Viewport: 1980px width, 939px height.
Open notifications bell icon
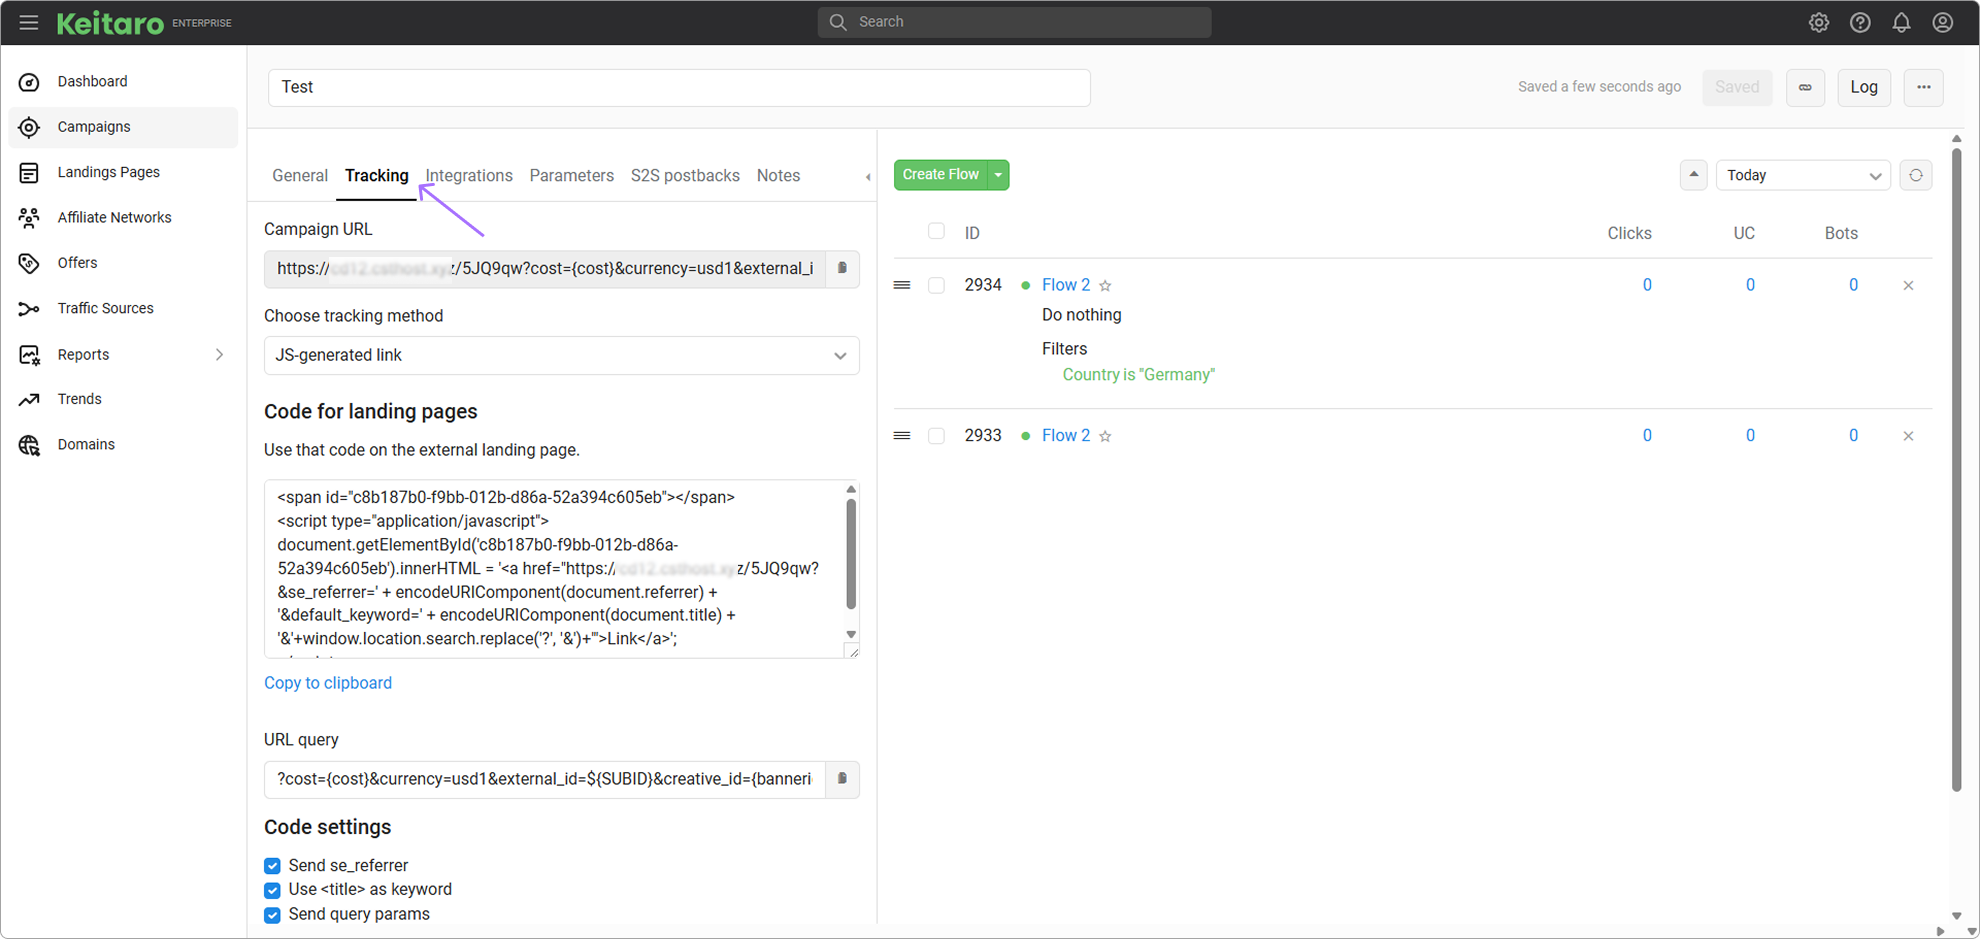(1901, 22)
